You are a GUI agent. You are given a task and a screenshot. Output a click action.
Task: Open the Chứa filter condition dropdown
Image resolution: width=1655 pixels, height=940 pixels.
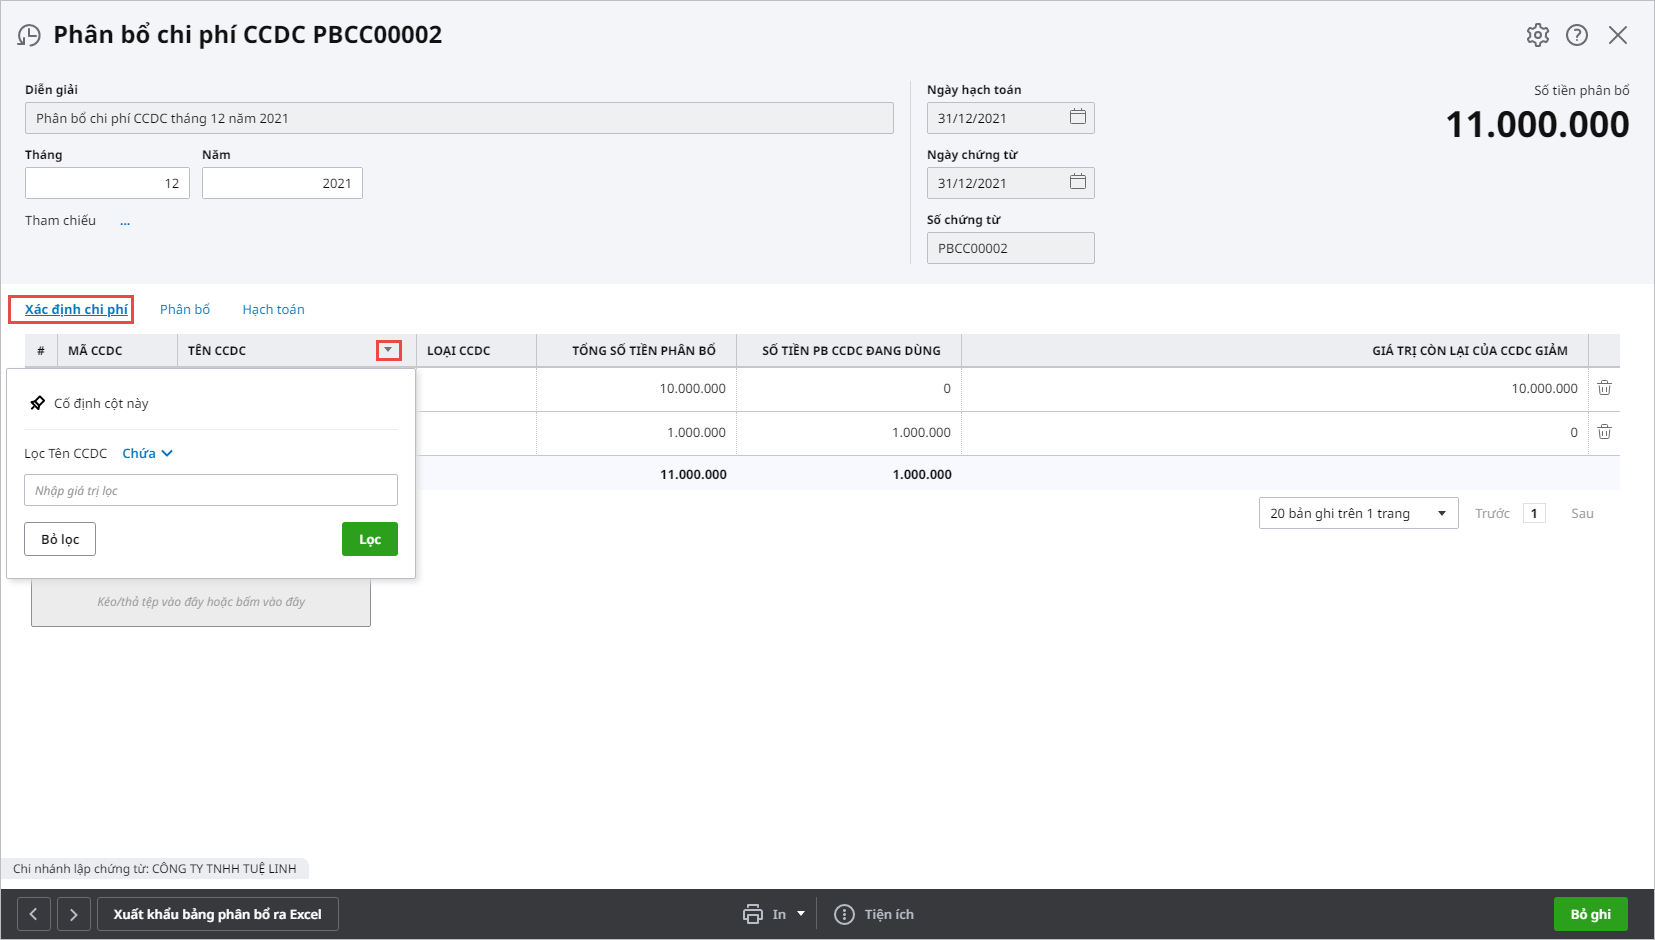point(147,453)
